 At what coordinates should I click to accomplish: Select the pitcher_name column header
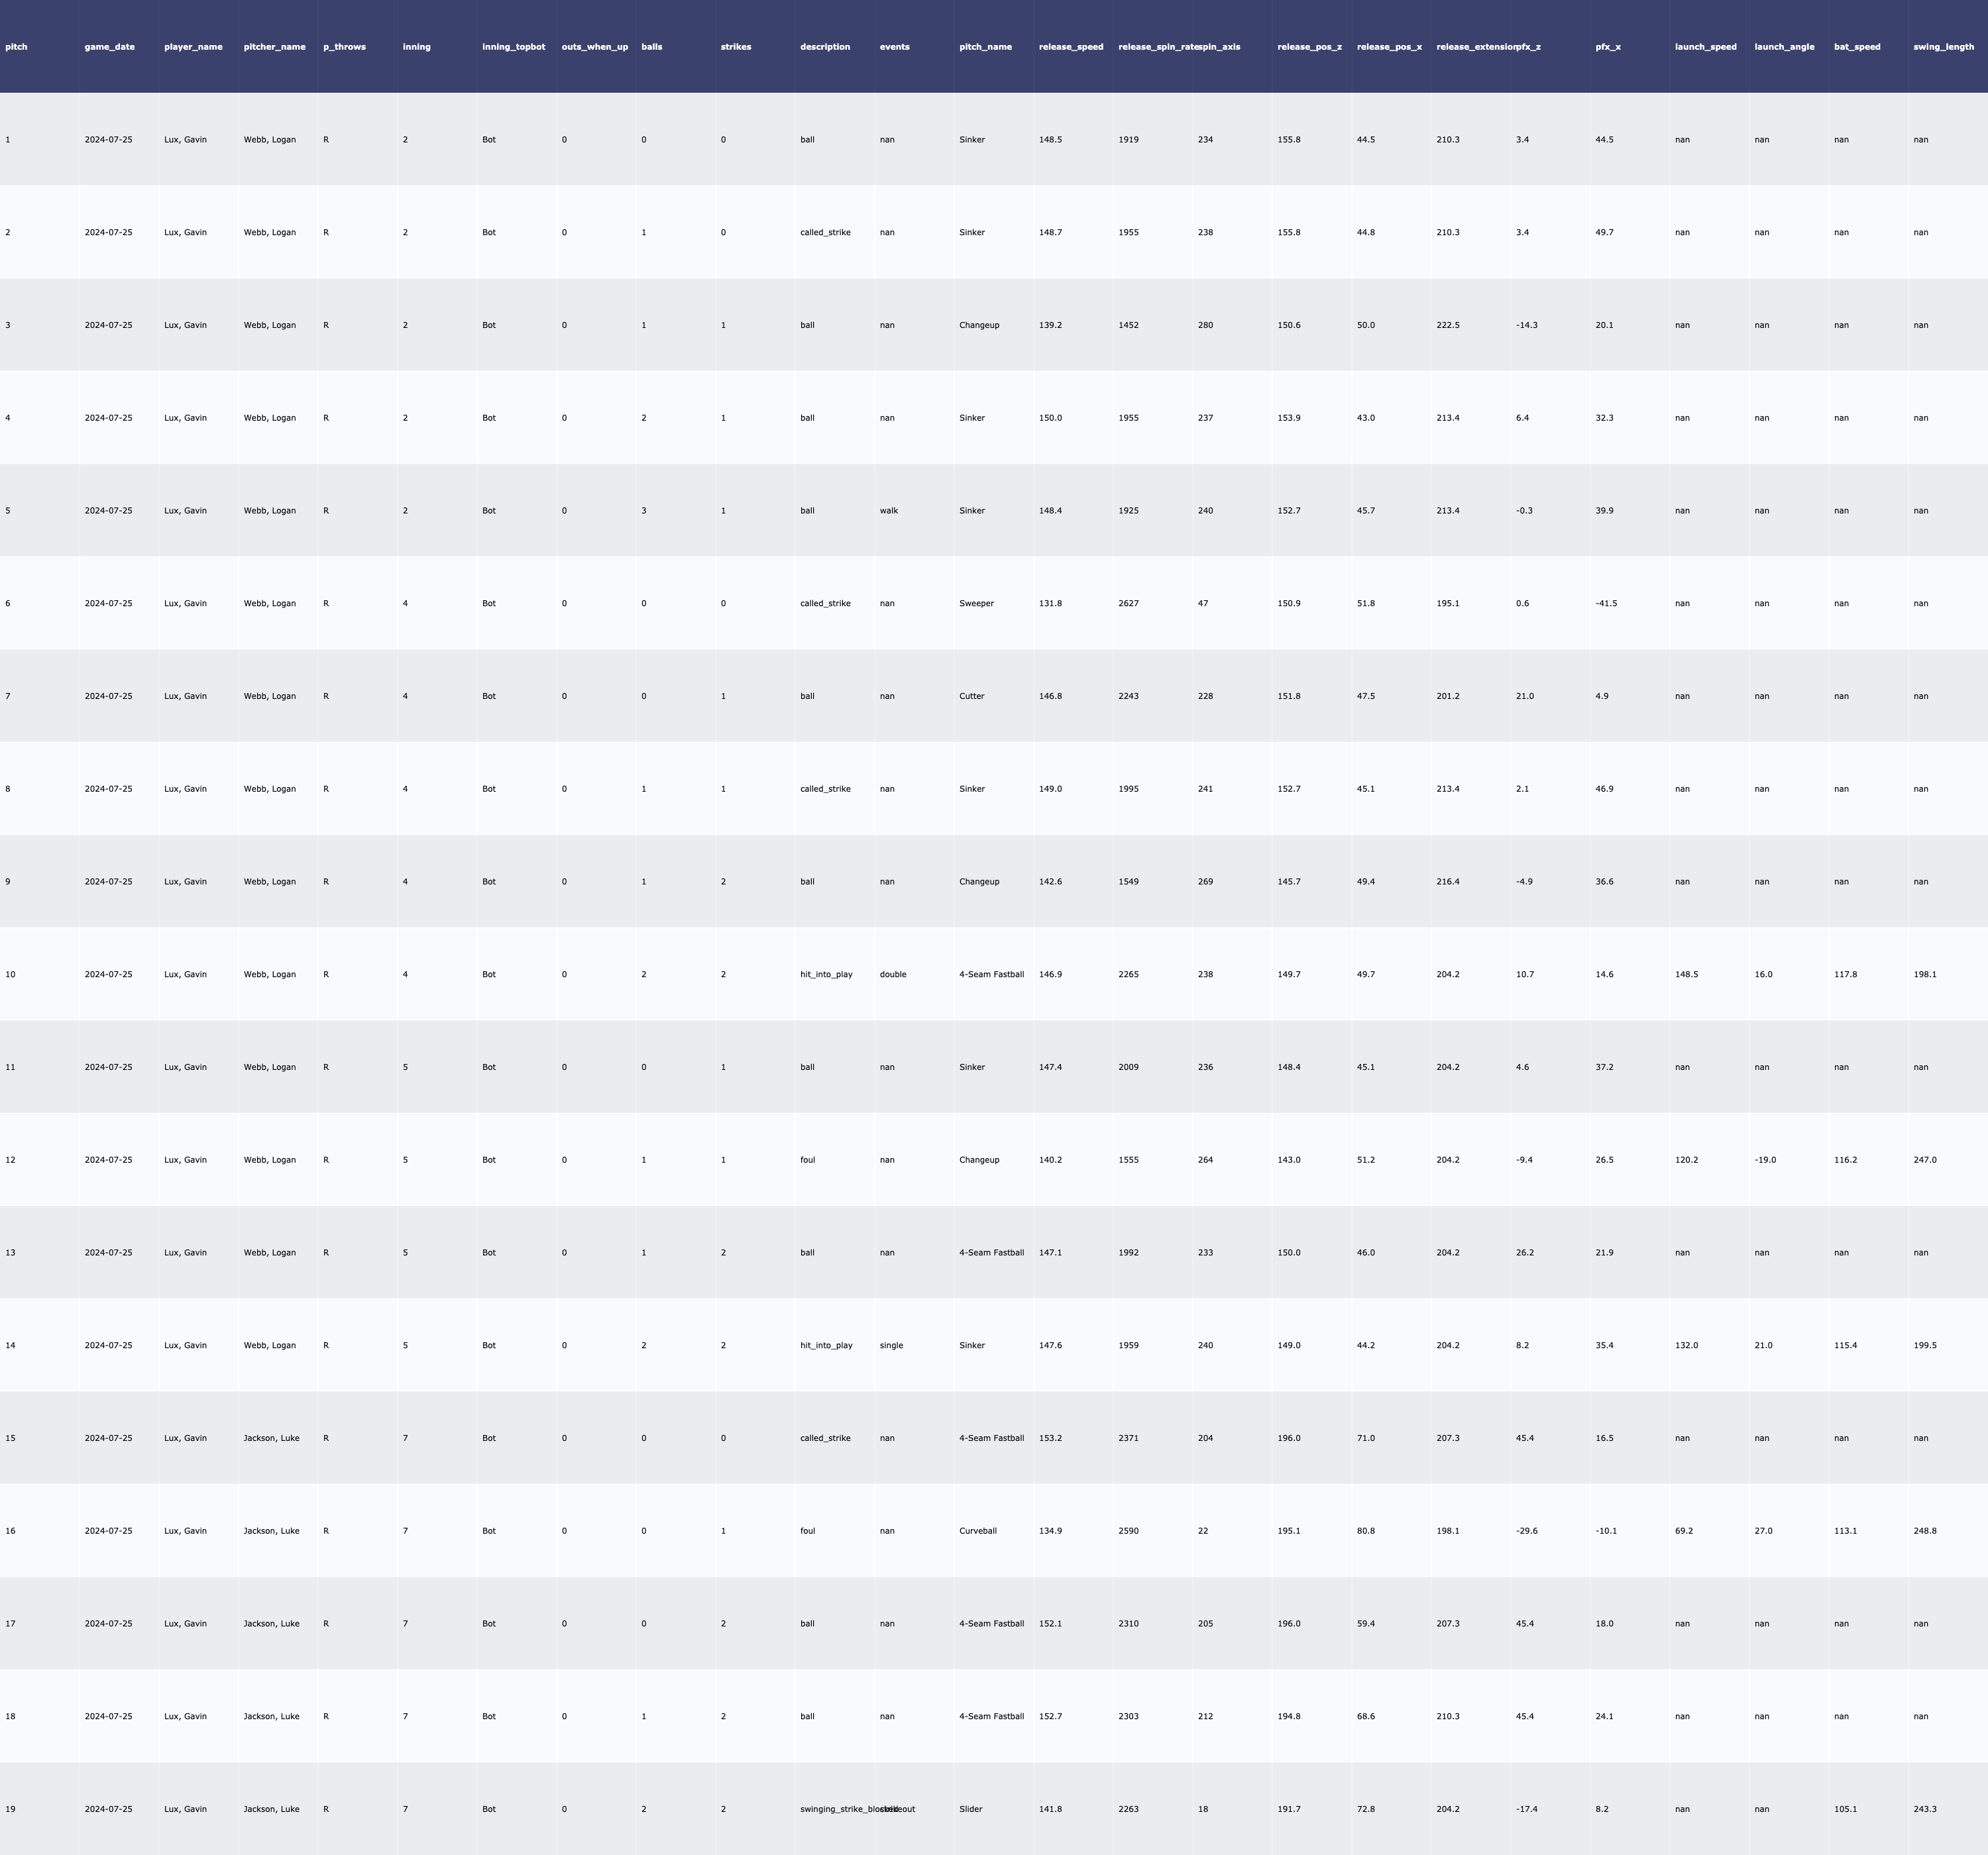[274, 47]
